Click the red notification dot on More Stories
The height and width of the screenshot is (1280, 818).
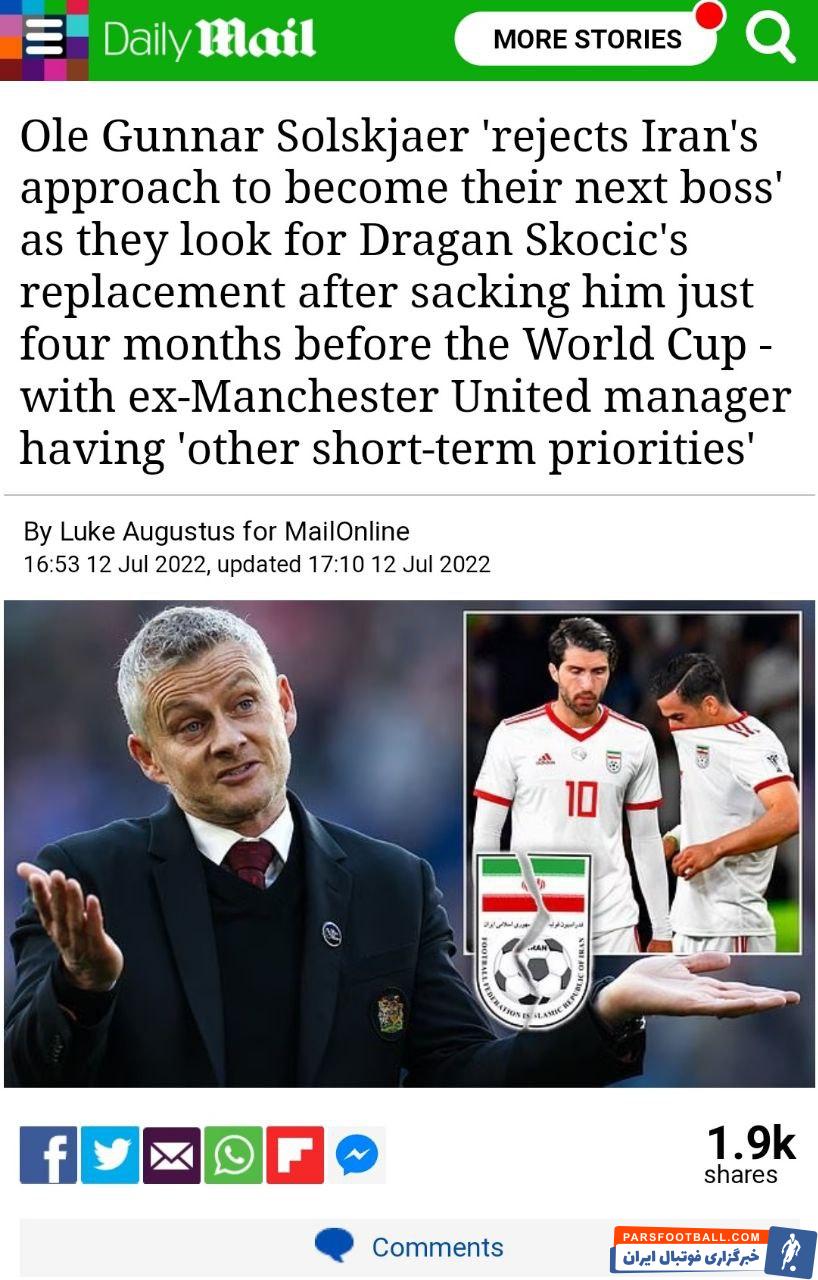click(709, 15)
